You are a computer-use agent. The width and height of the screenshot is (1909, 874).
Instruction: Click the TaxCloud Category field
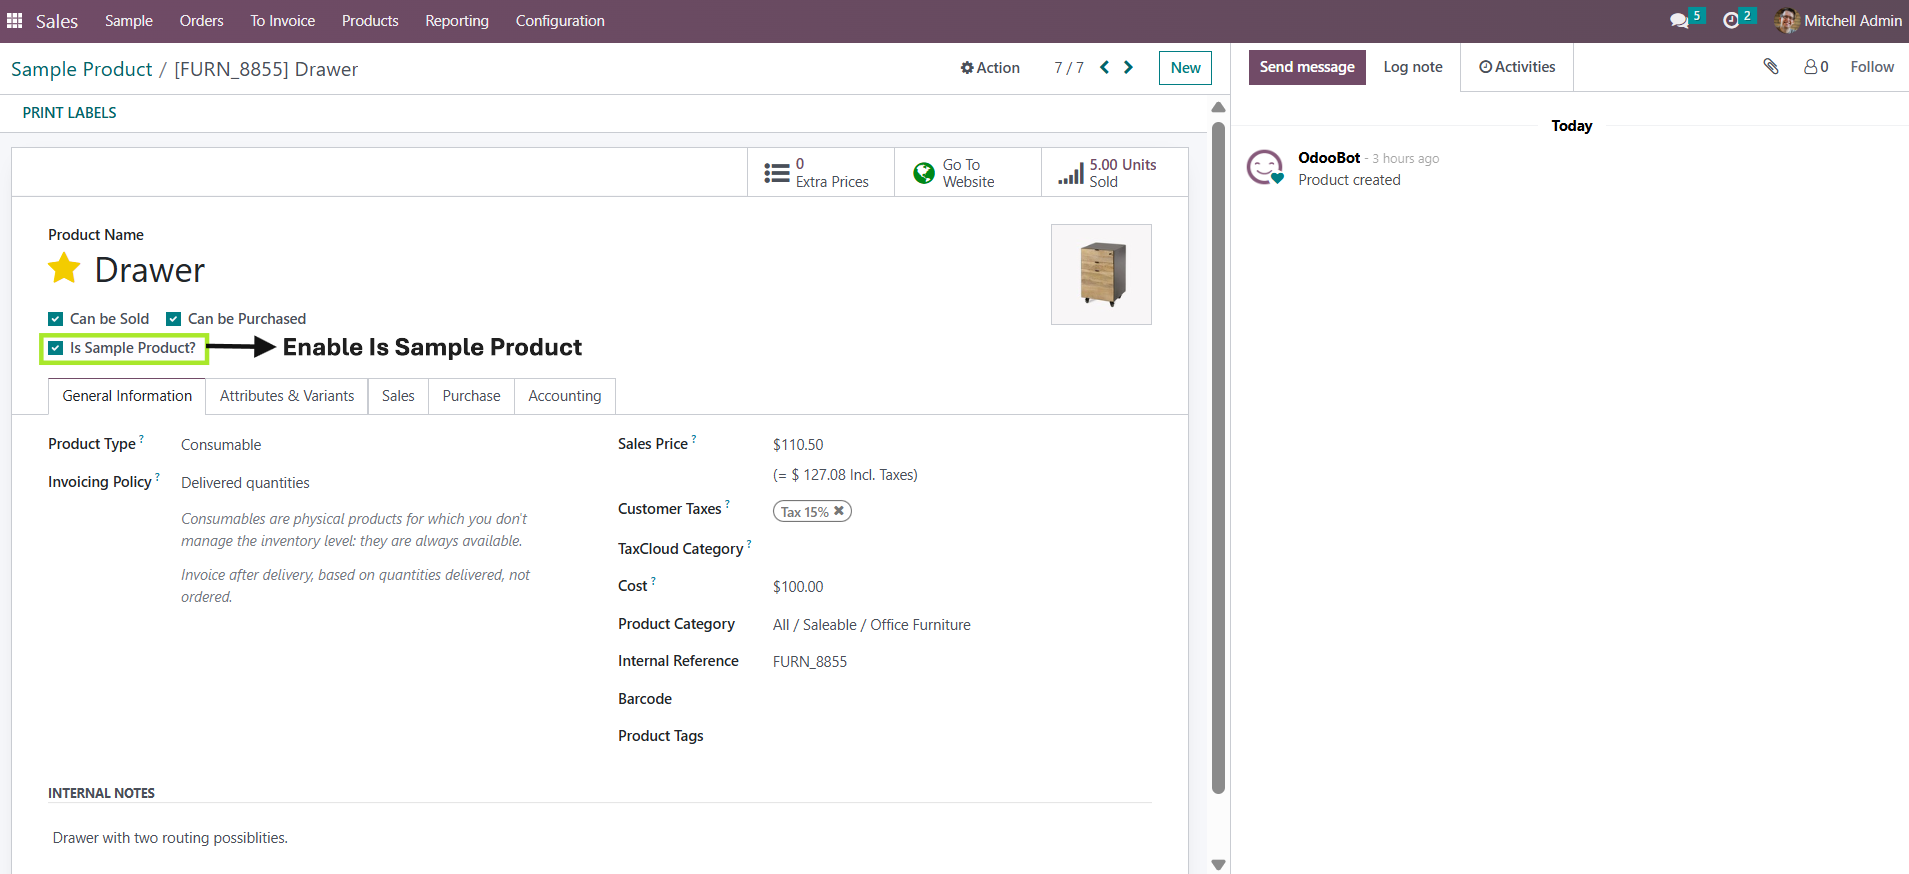pos(962,549)
